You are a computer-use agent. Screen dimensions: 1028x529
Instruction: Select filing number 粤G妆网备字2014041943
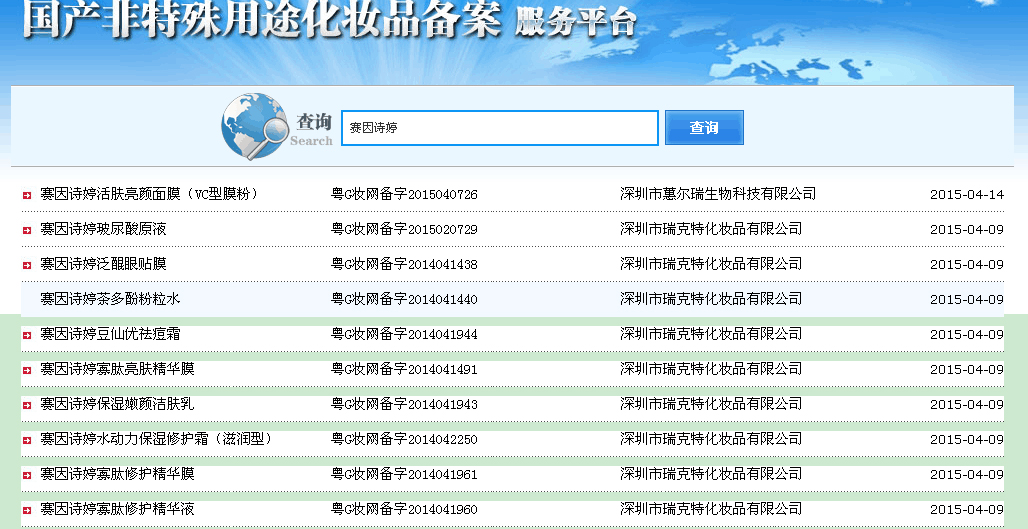tap(405, 404)
